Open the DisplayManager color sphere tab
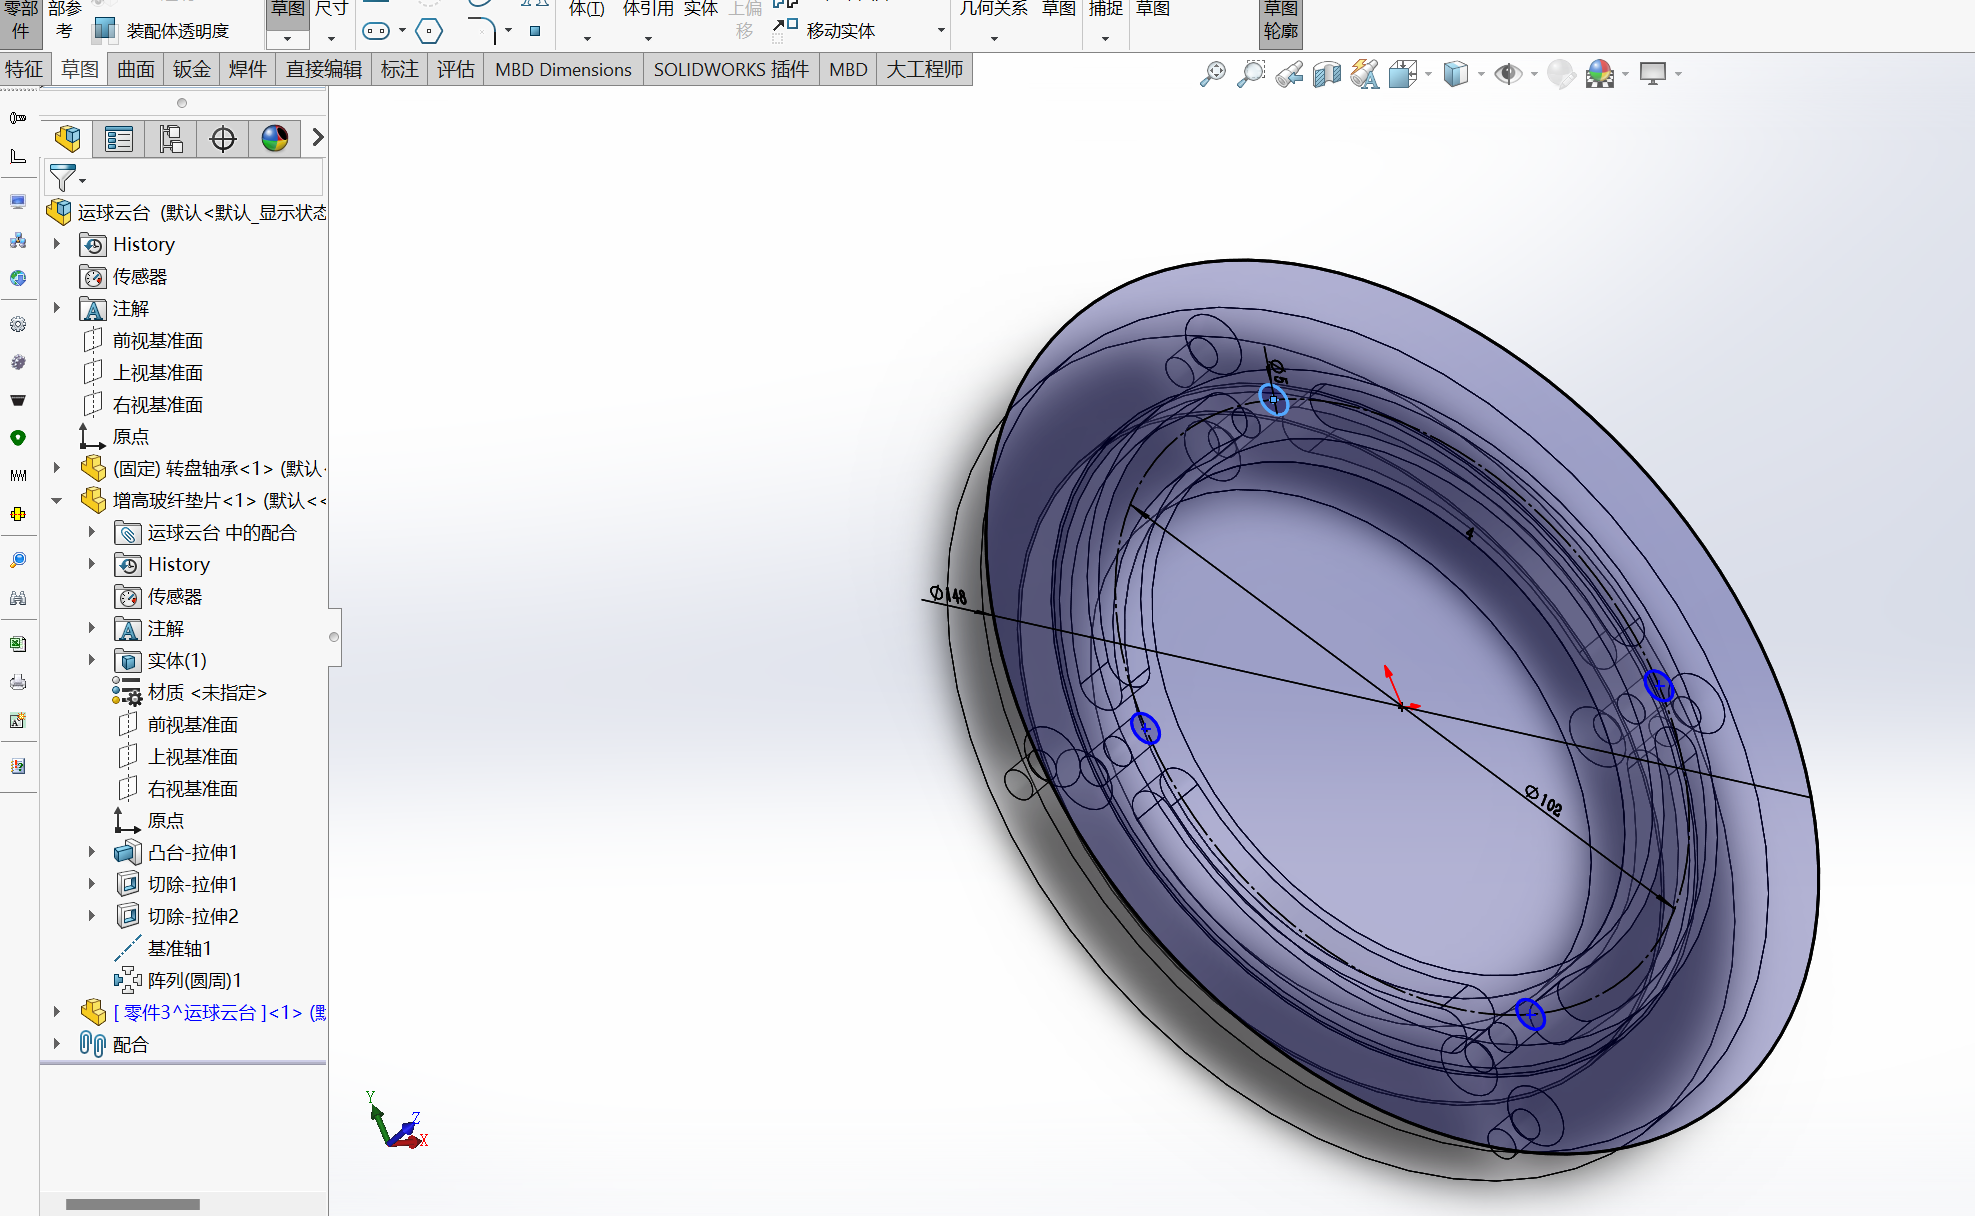 pyautogui.click(x=275, y=138)
